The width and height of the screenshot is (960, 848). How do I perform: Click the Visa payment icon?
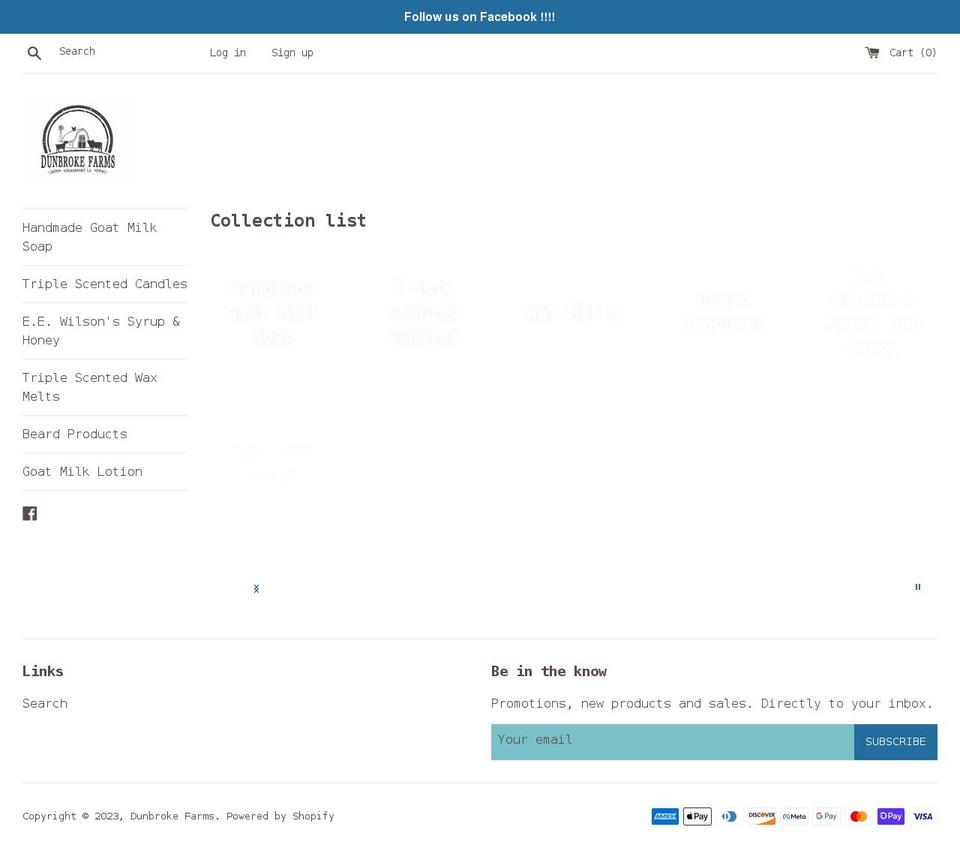pyautogui.click(x=922, y=816)
